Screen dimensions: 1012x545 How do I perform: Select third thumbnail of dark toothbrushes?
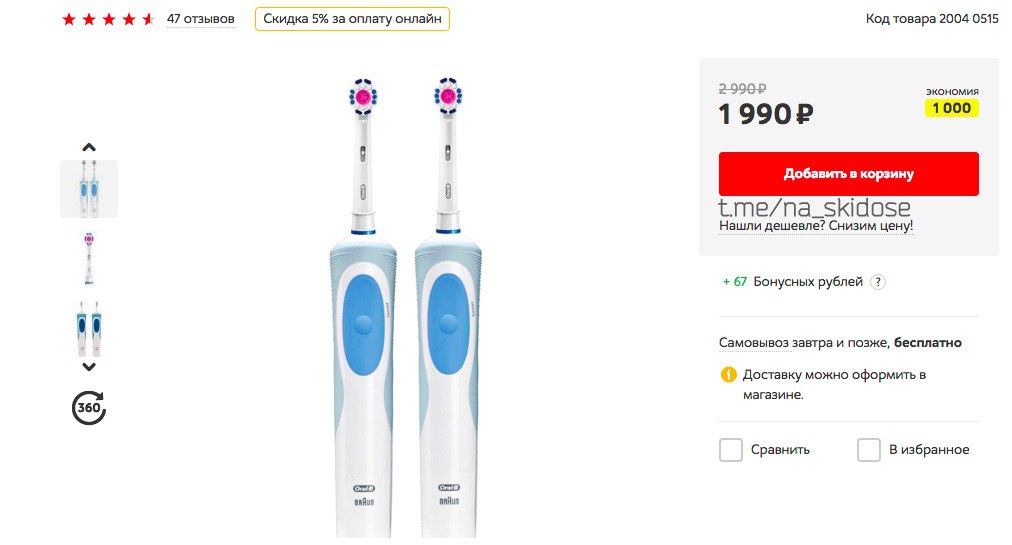(x=89, y=329)
